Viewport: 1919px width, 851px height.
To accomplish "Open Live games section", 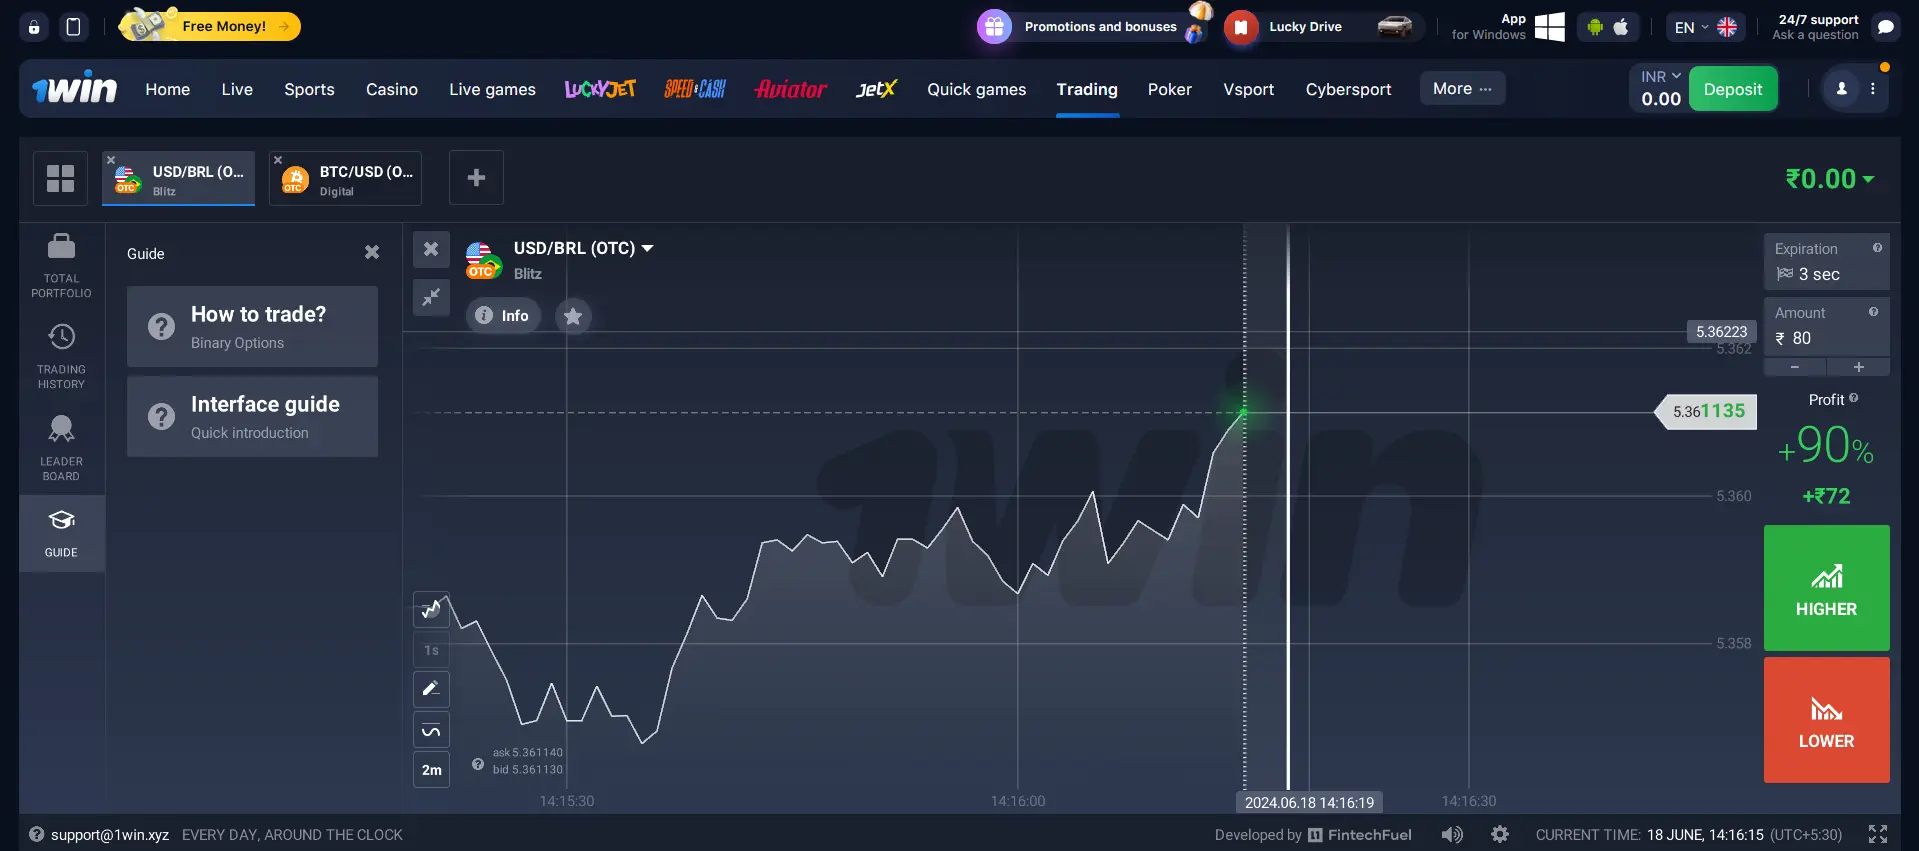I will (492, 89).
